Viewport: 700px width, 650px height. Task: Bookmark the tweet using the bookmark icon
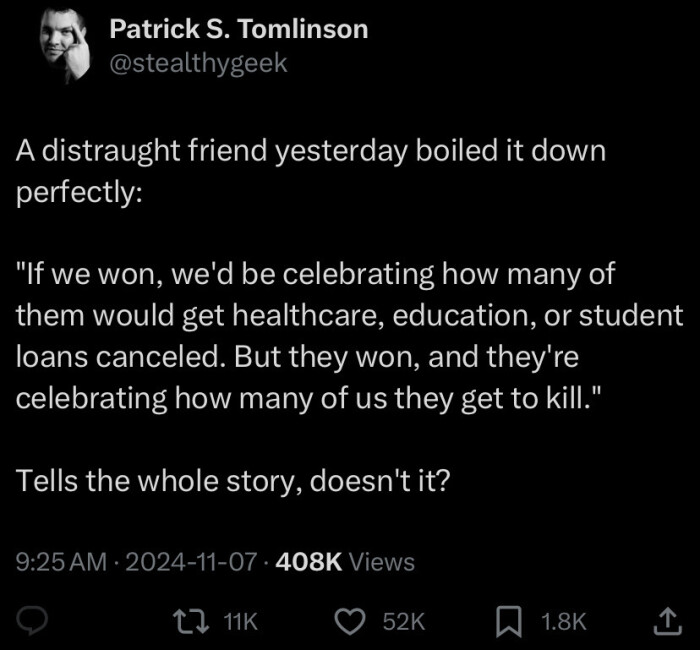[508, 621]
